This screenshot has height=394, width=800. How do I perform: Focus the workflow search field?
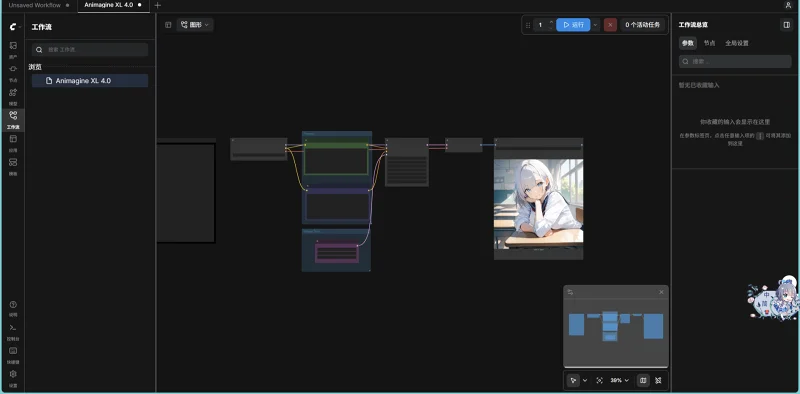pyautogui.click(x=90, y=50)
